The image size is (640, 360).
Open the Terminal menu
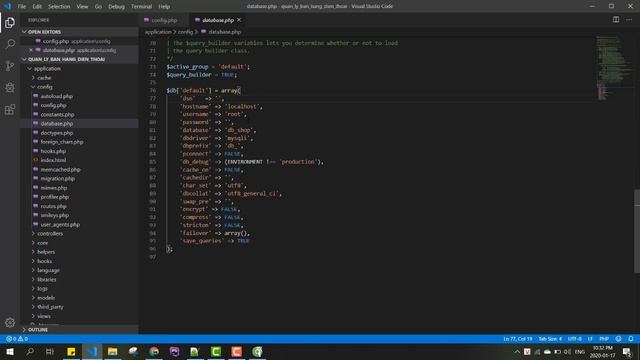point(142,7)
